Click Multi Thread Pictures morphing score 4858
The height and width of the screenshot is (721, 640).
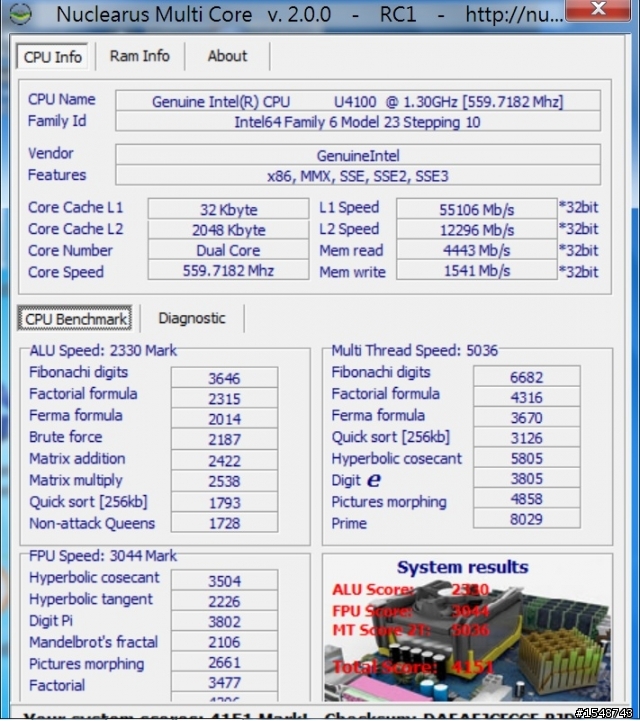tap(526, 498)
